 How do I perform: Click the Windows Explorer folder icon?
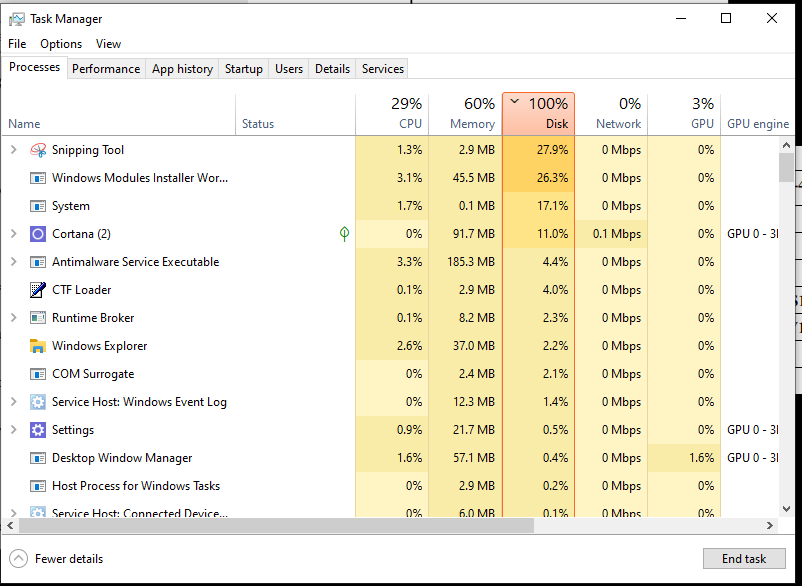38,346
